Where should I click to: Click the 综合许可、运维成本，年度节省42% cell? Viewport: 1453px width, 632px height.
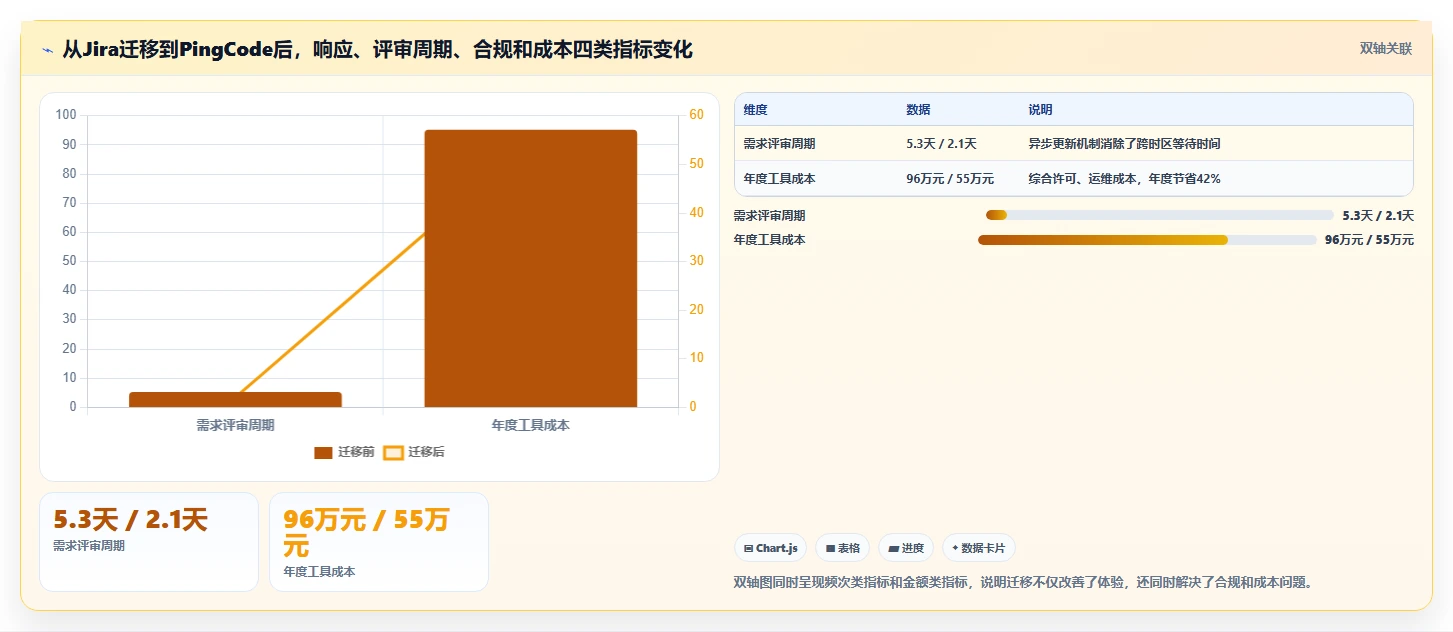coord(1124,179)
